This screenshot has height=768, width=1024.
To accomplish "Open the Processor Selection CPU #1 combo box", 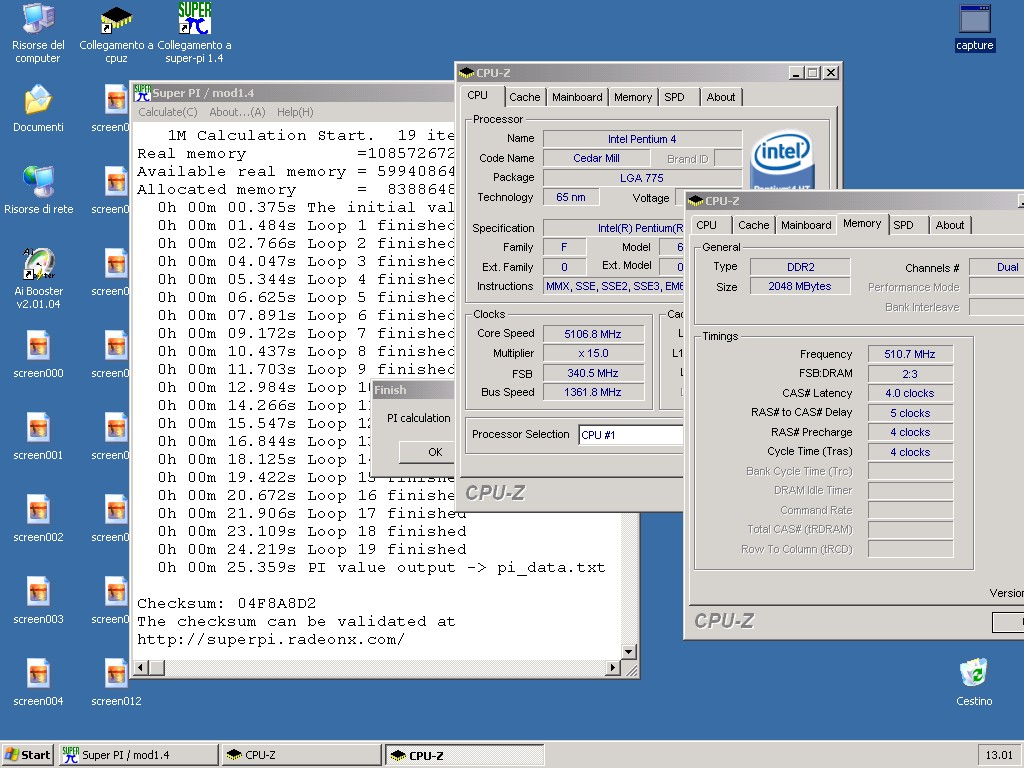I will 631,435.
